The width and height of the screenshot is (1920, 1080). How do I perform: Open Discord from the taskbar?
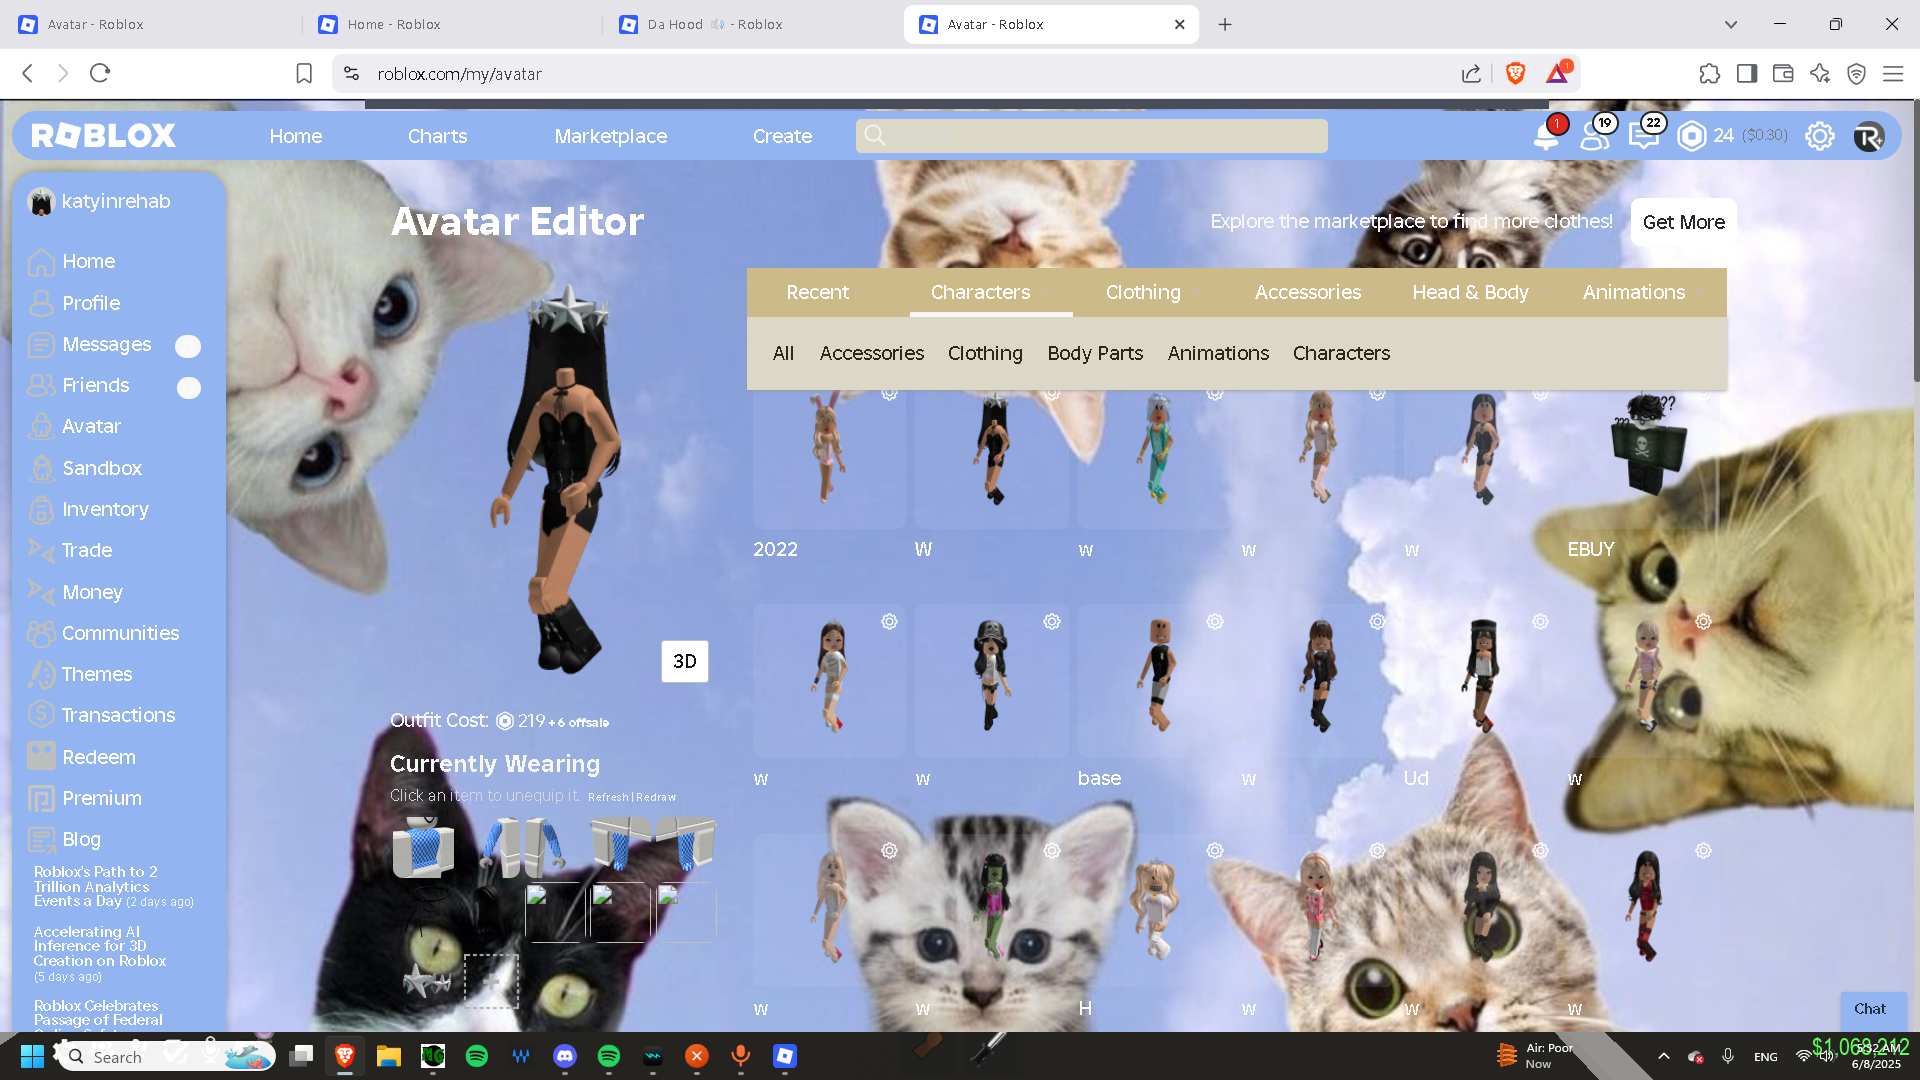tap(565, 1056)
